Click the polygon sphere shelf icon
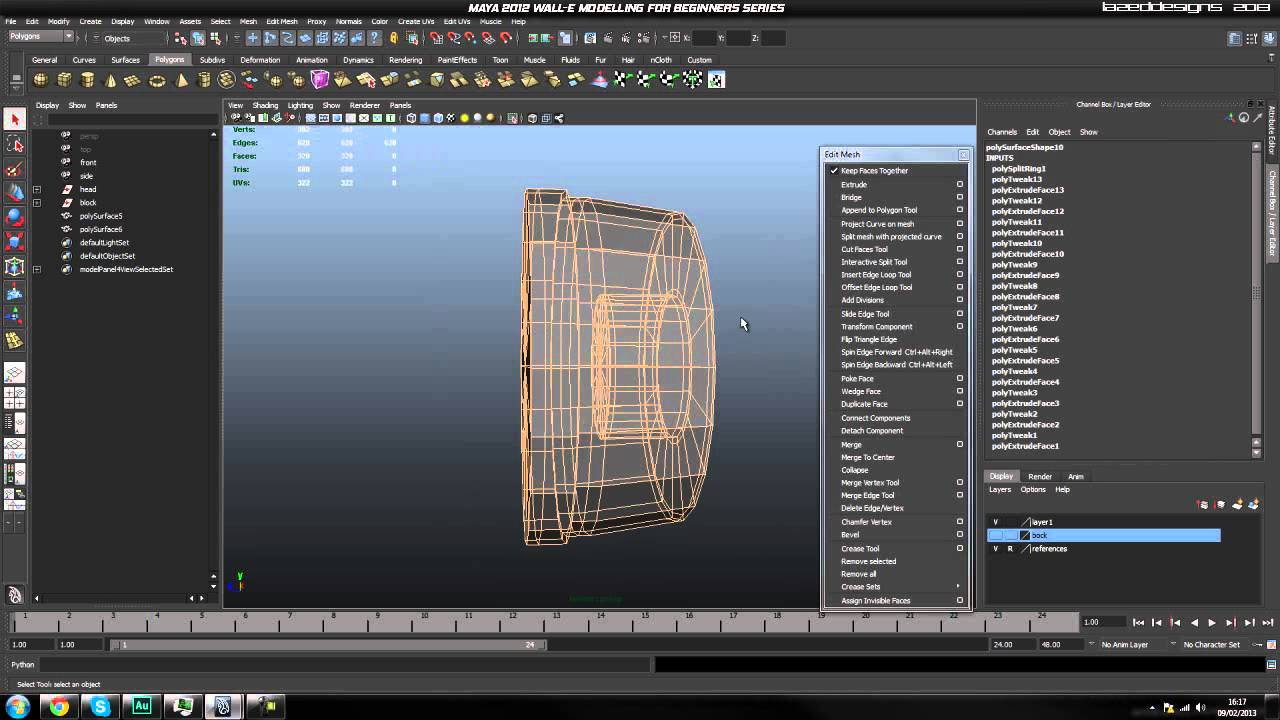 tap(41, 80)
